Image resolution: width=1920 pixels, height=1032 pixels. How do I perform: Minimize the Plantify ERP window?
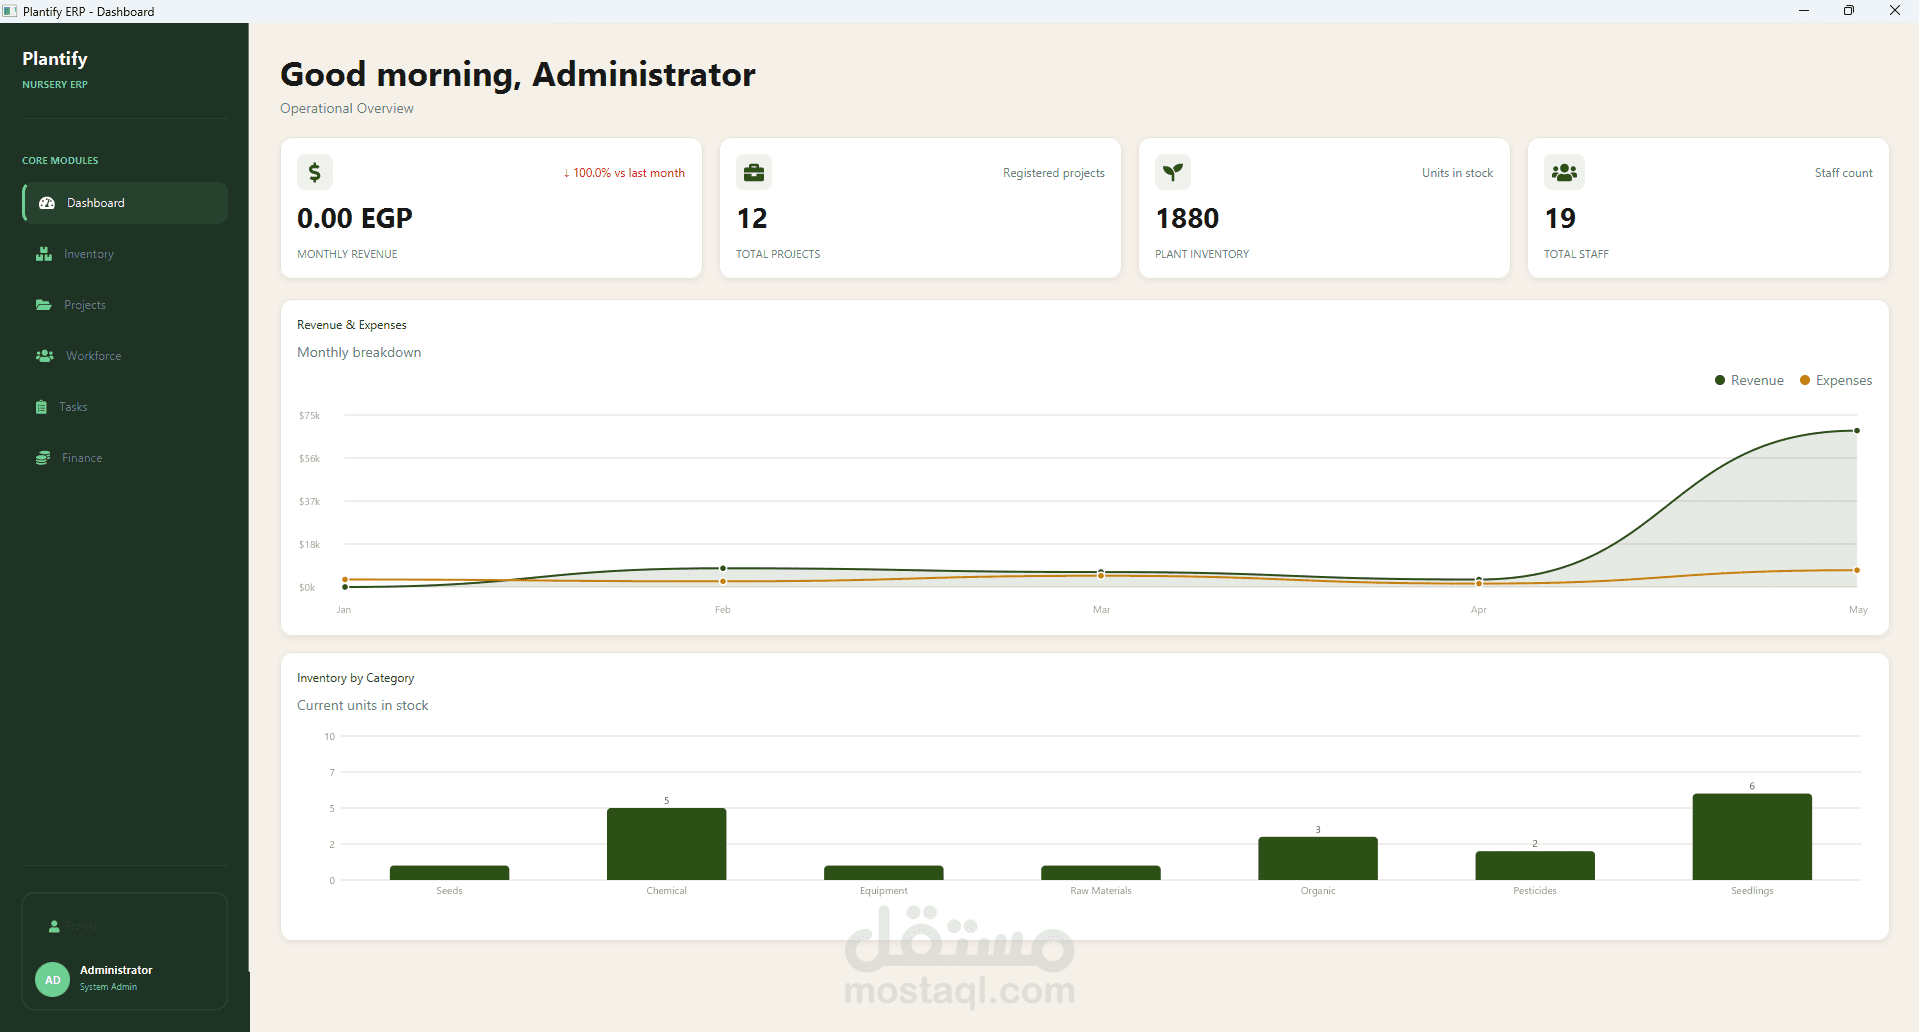(x=1804, y=11)
